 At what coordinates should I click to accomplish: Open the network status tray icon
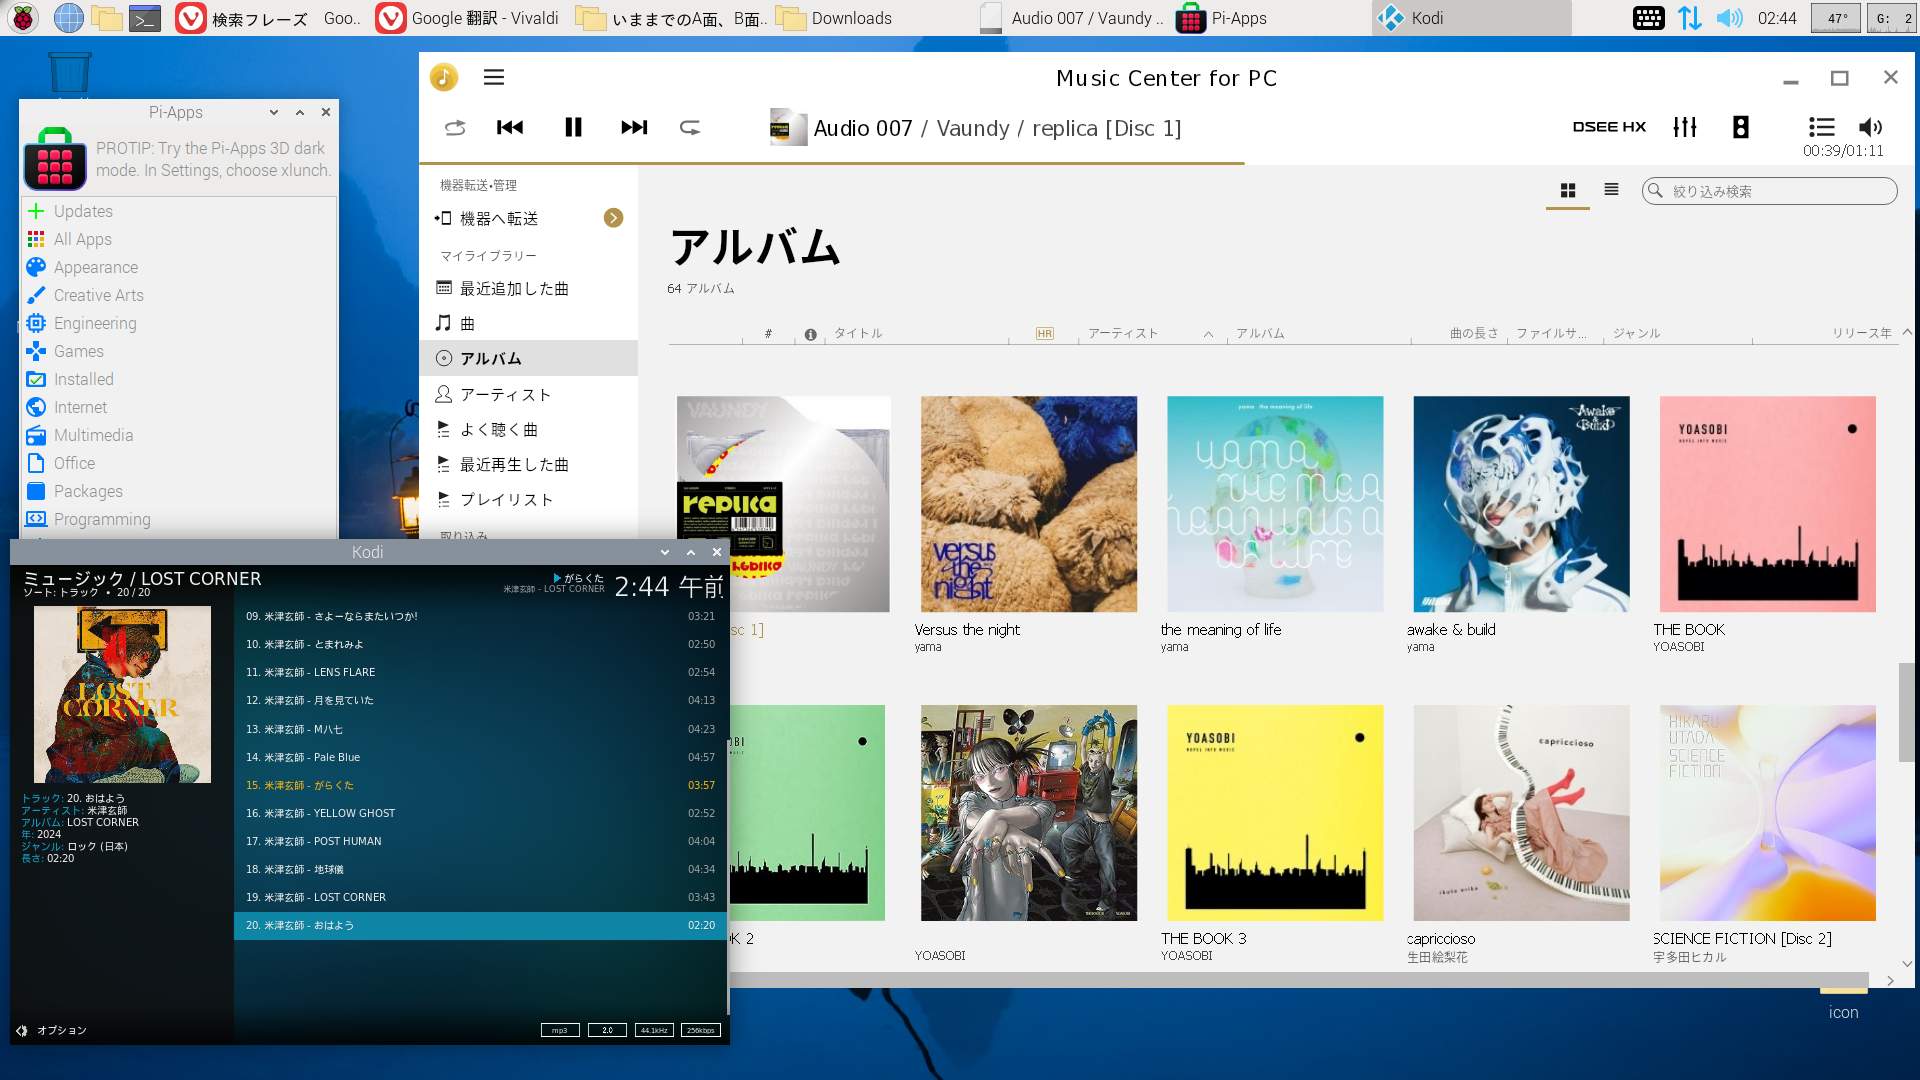coord(1690,18)
